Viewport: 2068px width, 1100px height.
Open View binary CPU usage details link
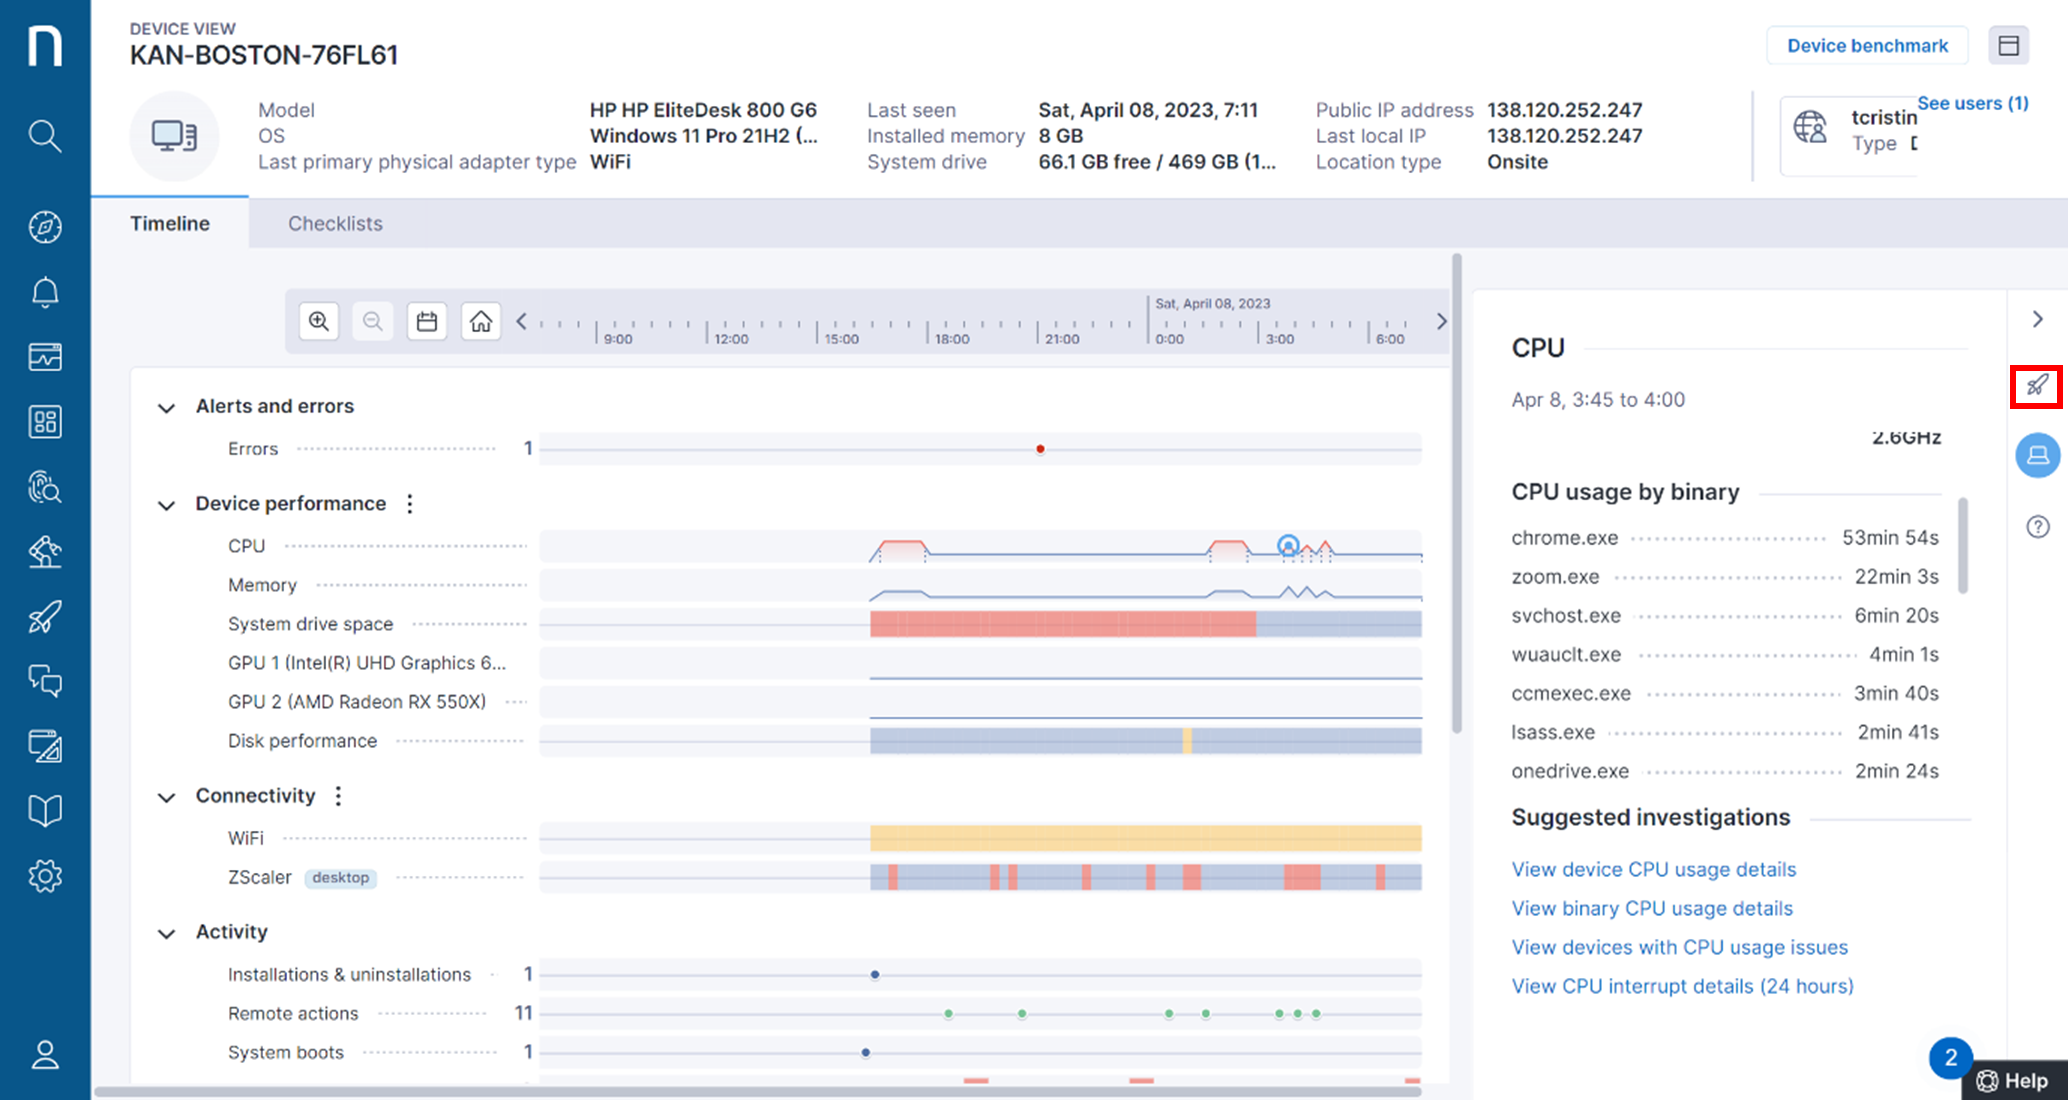click(1652, 908)
